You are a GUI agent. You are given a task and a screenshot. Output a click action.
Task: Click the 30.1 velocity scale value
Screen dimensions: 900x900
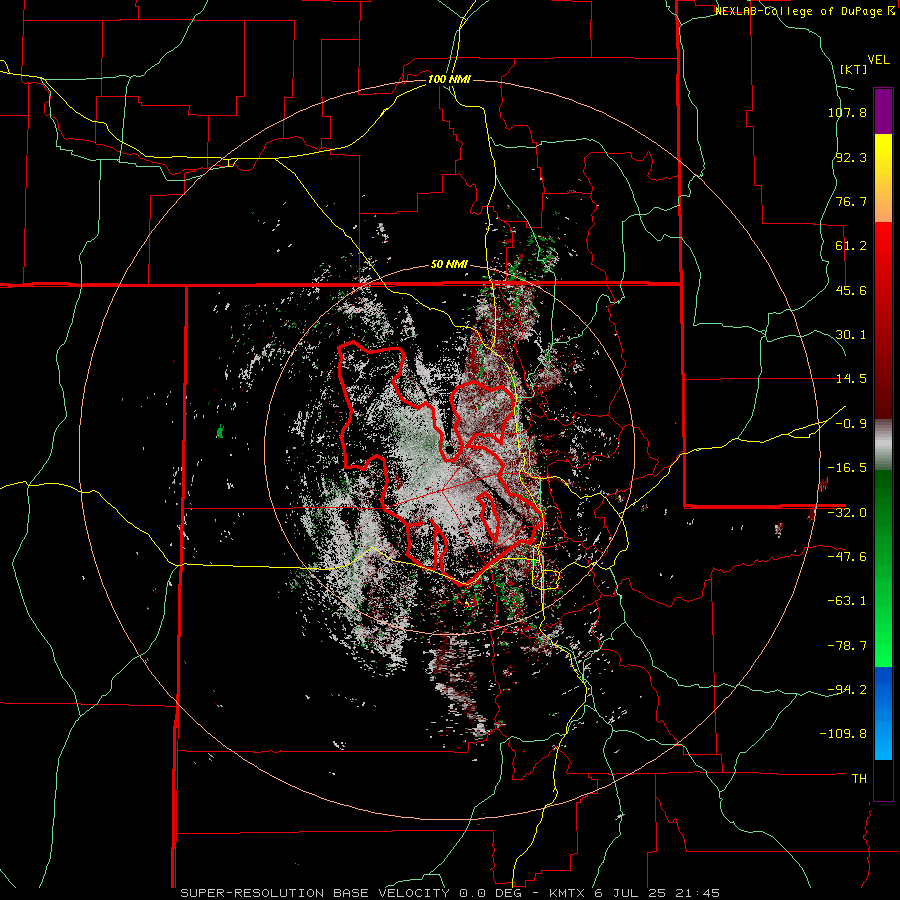[851, 335]
